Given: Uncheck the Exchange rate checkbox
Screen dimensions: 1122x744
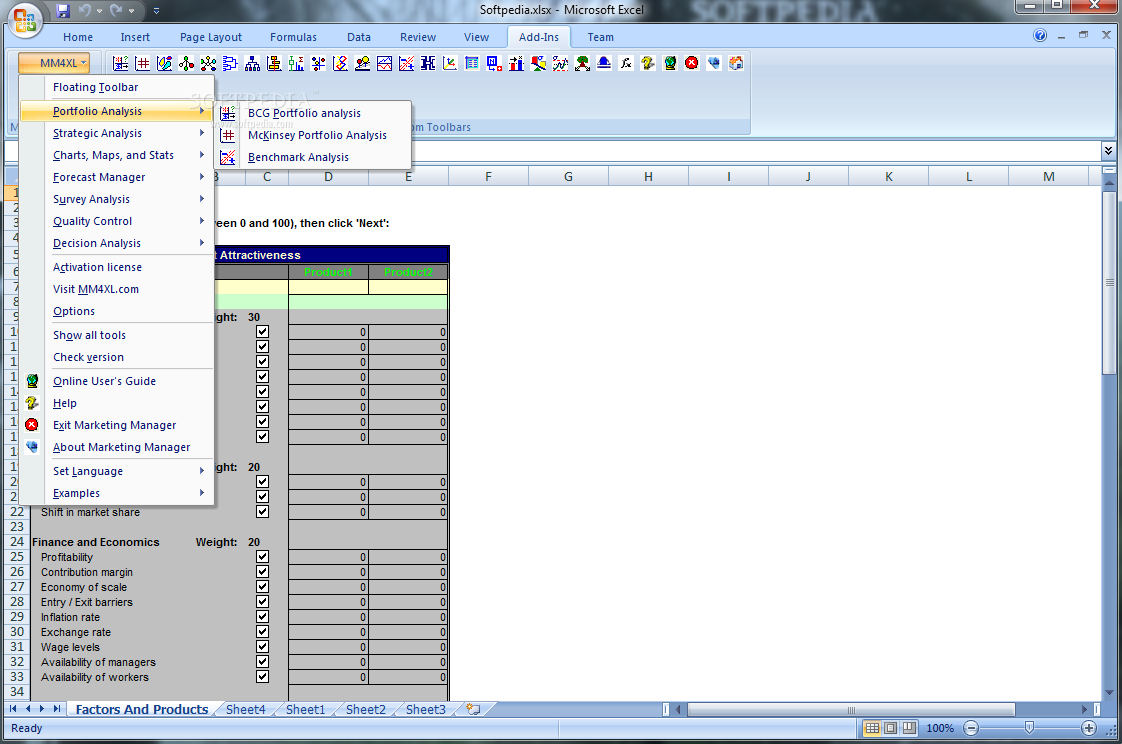Looking at the screenshot, I should pyautogui.click(x=263, y=632).
